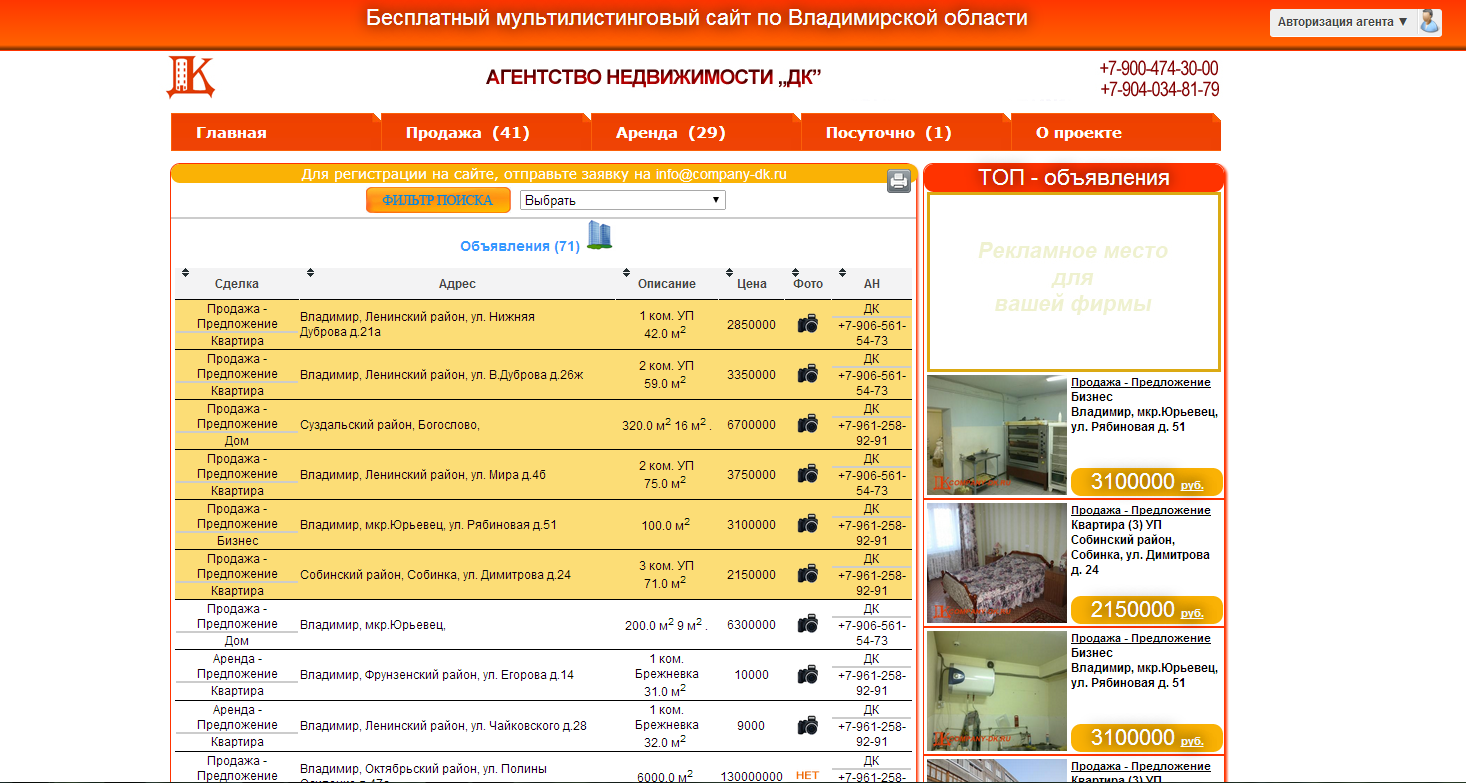The image size is (1466, 783).
Task: View camera icon for В.Дуброва д.26ж listing
Action: 808,374
